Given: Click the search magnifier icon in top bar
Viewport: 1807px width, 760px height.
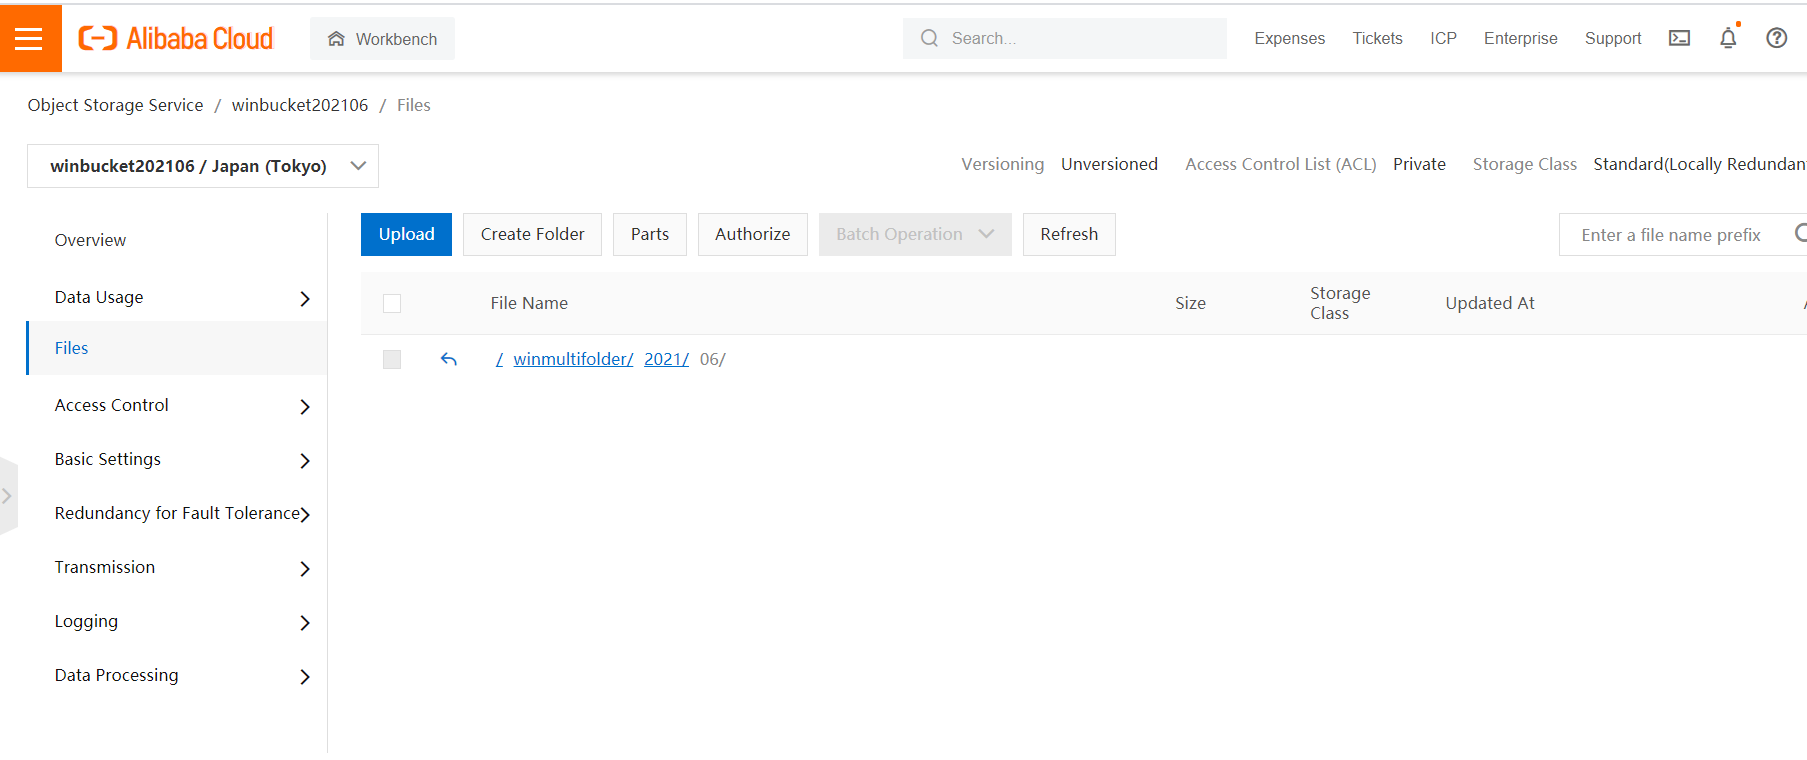Looking at the screenshot, I should [929, 38].
